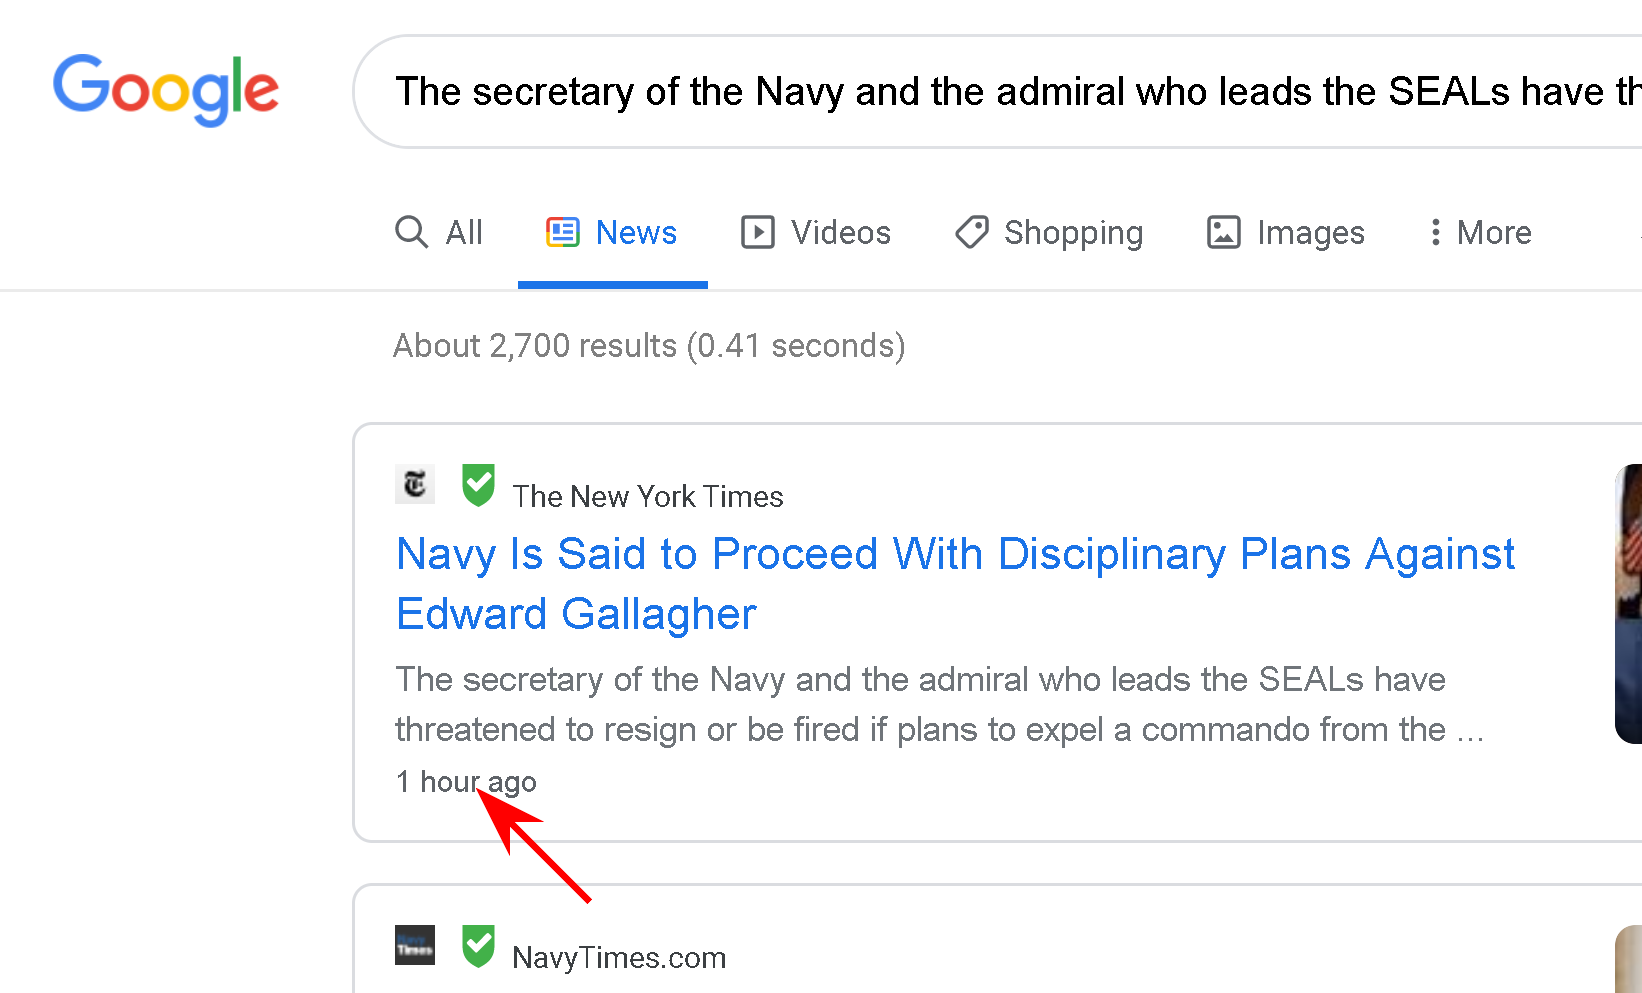1642x993 pixels.
Task: Click the "1 hour ago" timestamp
Action: tap(466, 782)
